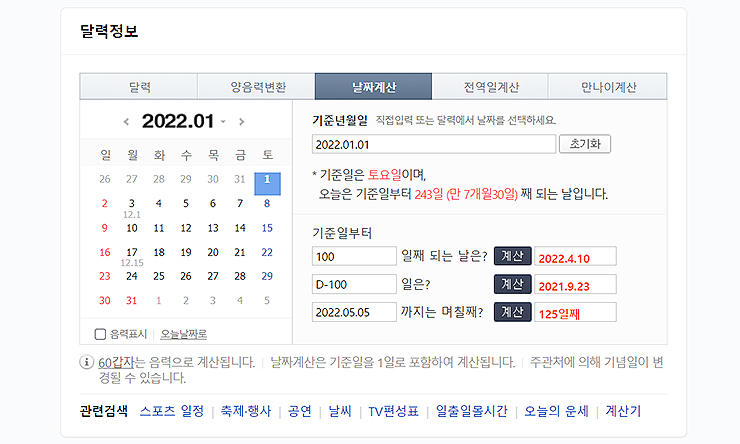Focus the 기준년월일 date input field
Viewport: 740px width, 444px height.
(434, 144)
